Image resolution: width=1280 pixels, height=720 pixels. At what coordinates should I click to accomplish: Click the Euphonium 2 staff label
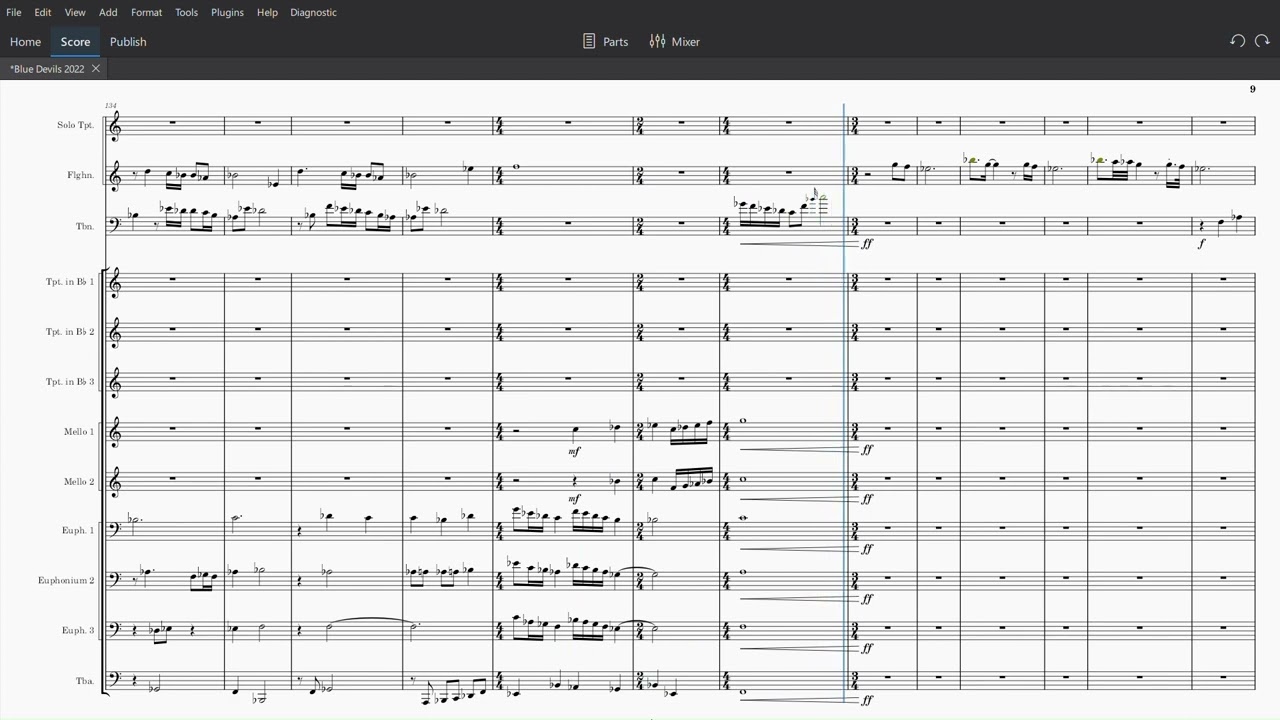click(x=66, y=581)
